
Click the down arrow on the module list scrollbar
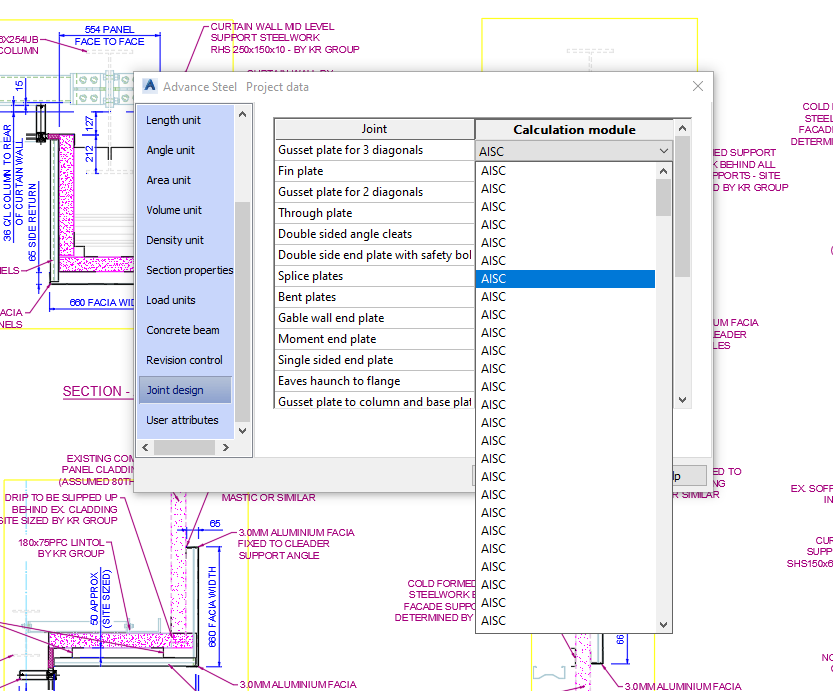click(663, 623)
